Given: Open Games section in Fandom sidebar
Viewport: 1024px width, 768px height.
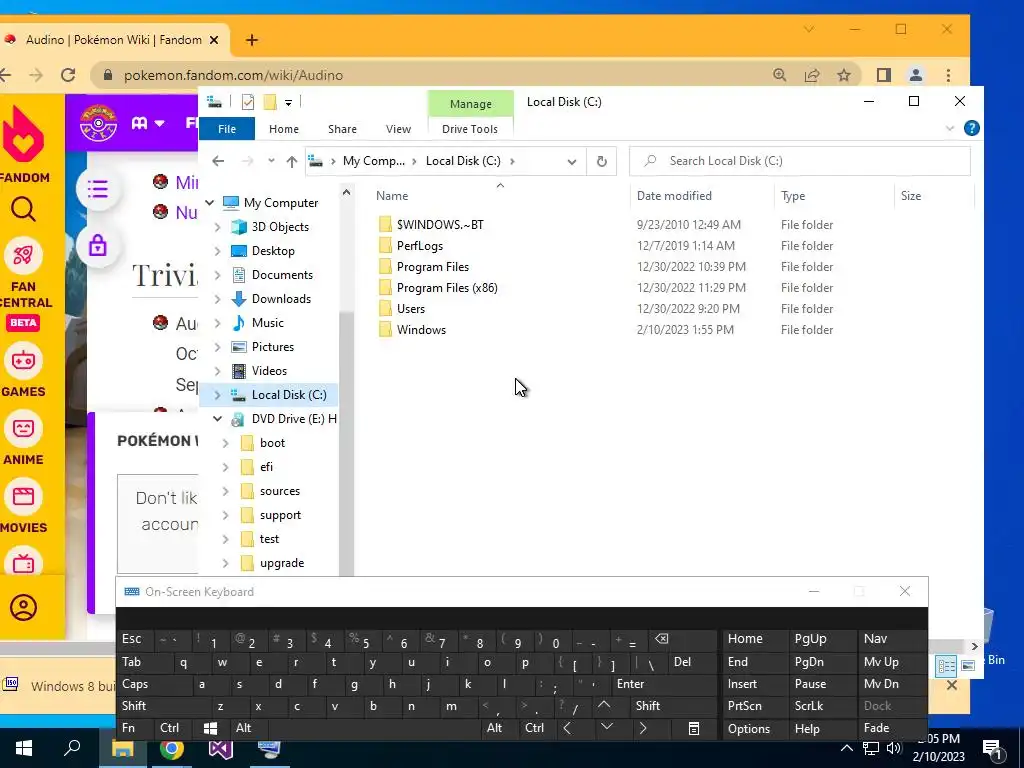Looking at the screenshot, I should click(x=24, y=370).
